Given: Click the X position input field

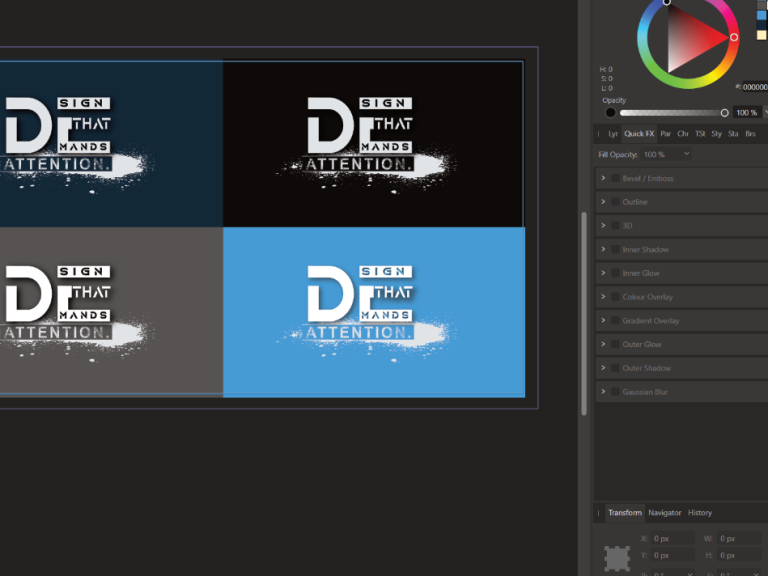Looking at the screenshot, I should (672, 539).
